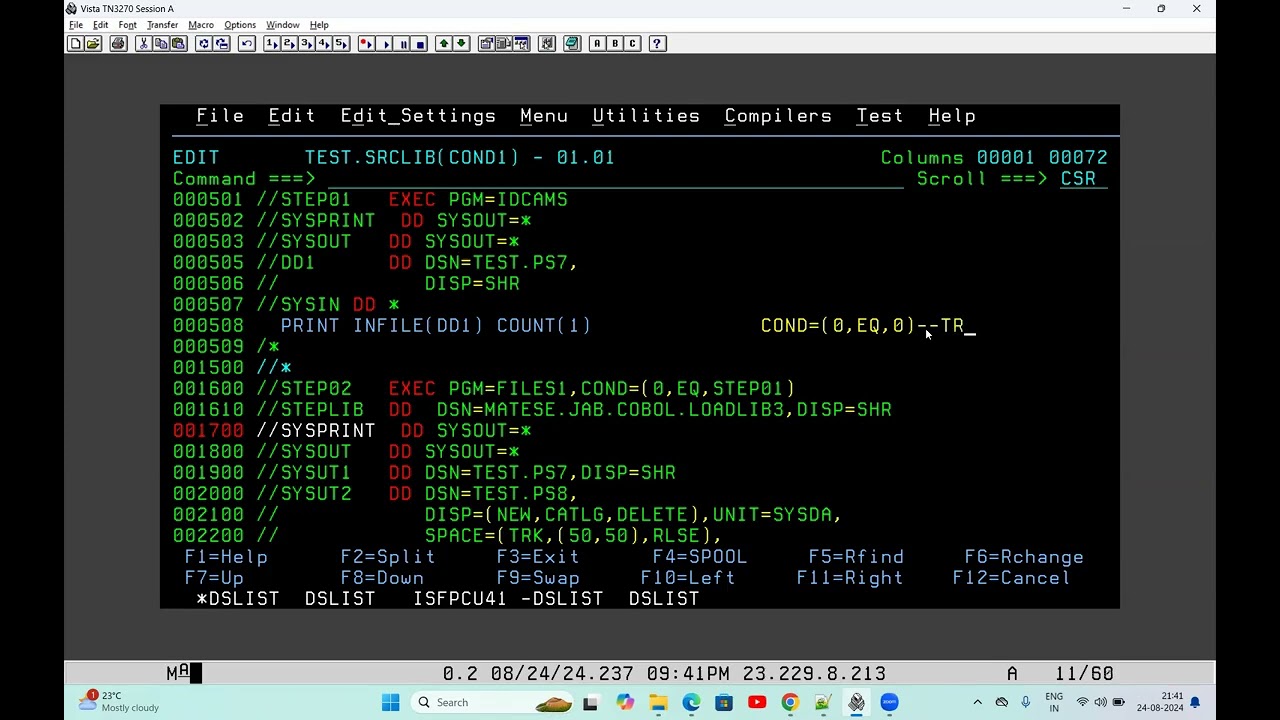Screen dimensions: 1280x720
Task: Open File Explorer from the taskbar
Action: (x=658, y=702)
